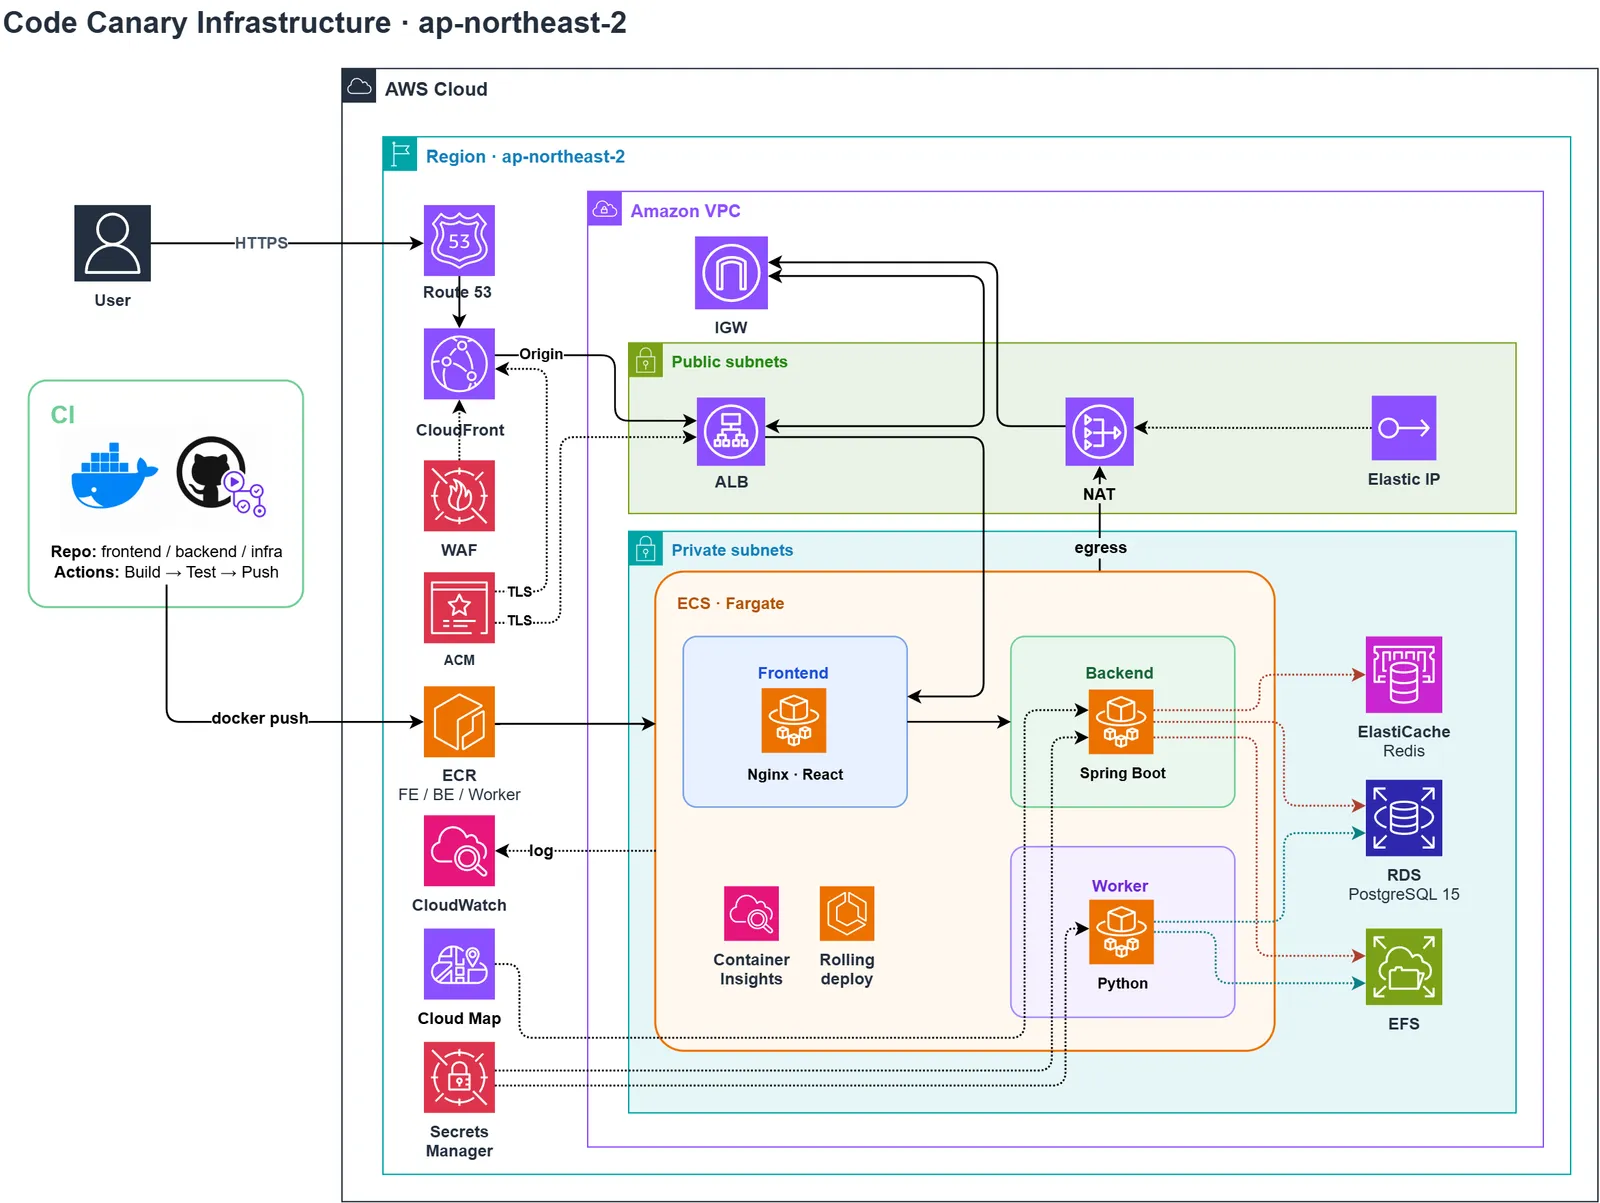Image resolution: width=1600 pixels, height=1203 pixels.
Task: Click the CI heading text
Action: click(63, 415)
